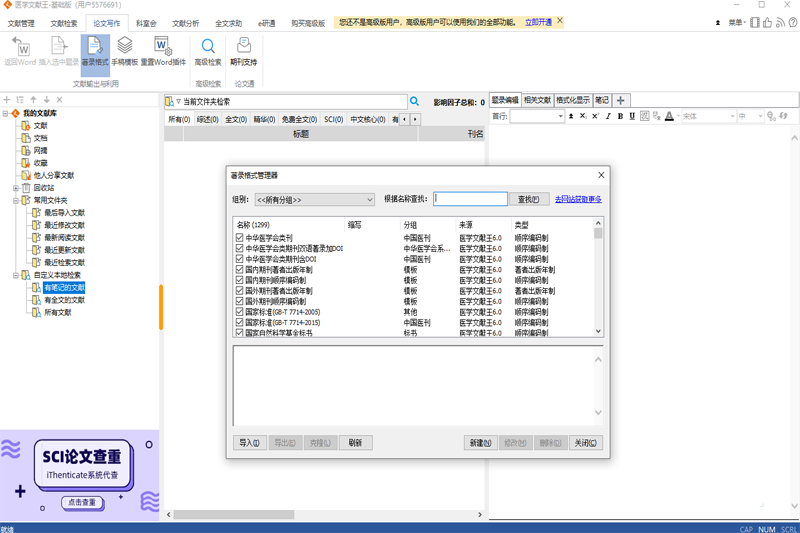Click the plus icon above the library tree
Image resolution: width=800 pixels, height=533 pixels.
pyautogui.click(x=7, y=100)
